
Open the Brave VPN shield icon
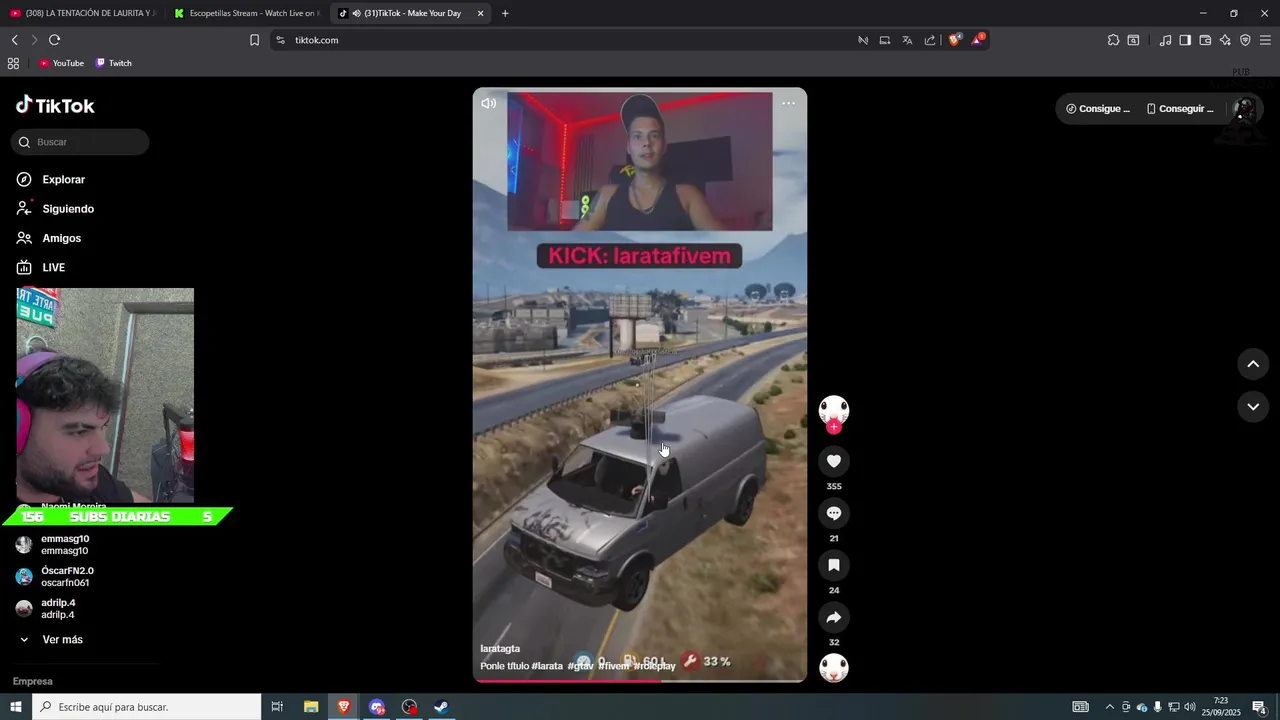coord(1245,40)
